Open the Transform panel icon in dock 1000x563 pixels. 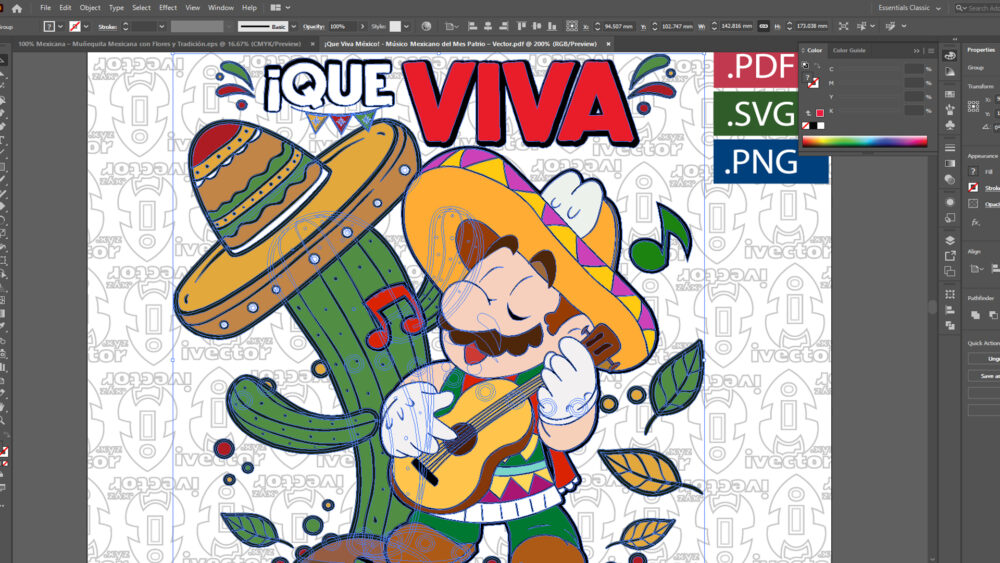tap(950, 295)
